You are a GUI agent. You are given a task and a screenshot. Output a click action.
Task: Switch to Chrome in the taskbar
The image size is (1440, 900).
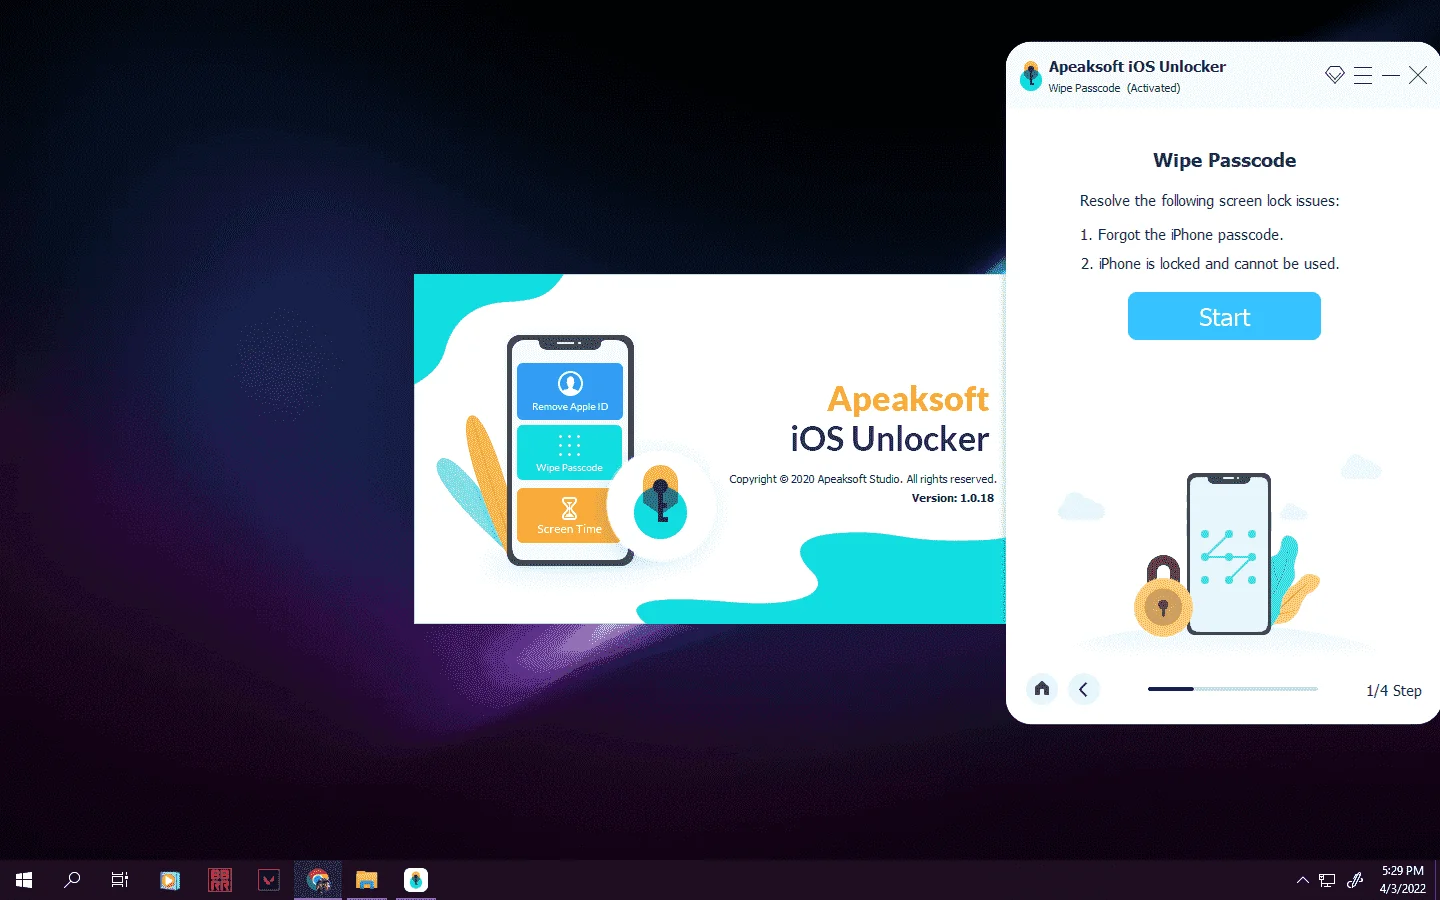pos(318,880)
